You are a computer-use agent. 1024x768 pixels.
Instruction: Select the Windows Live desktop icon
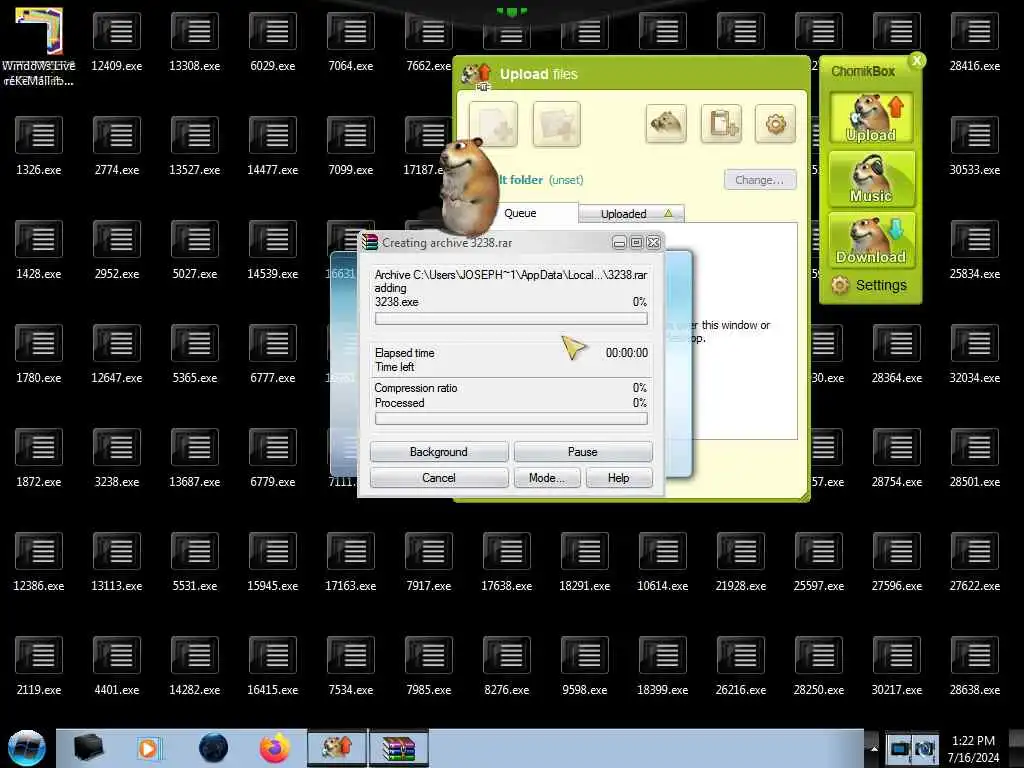[39, 47]
